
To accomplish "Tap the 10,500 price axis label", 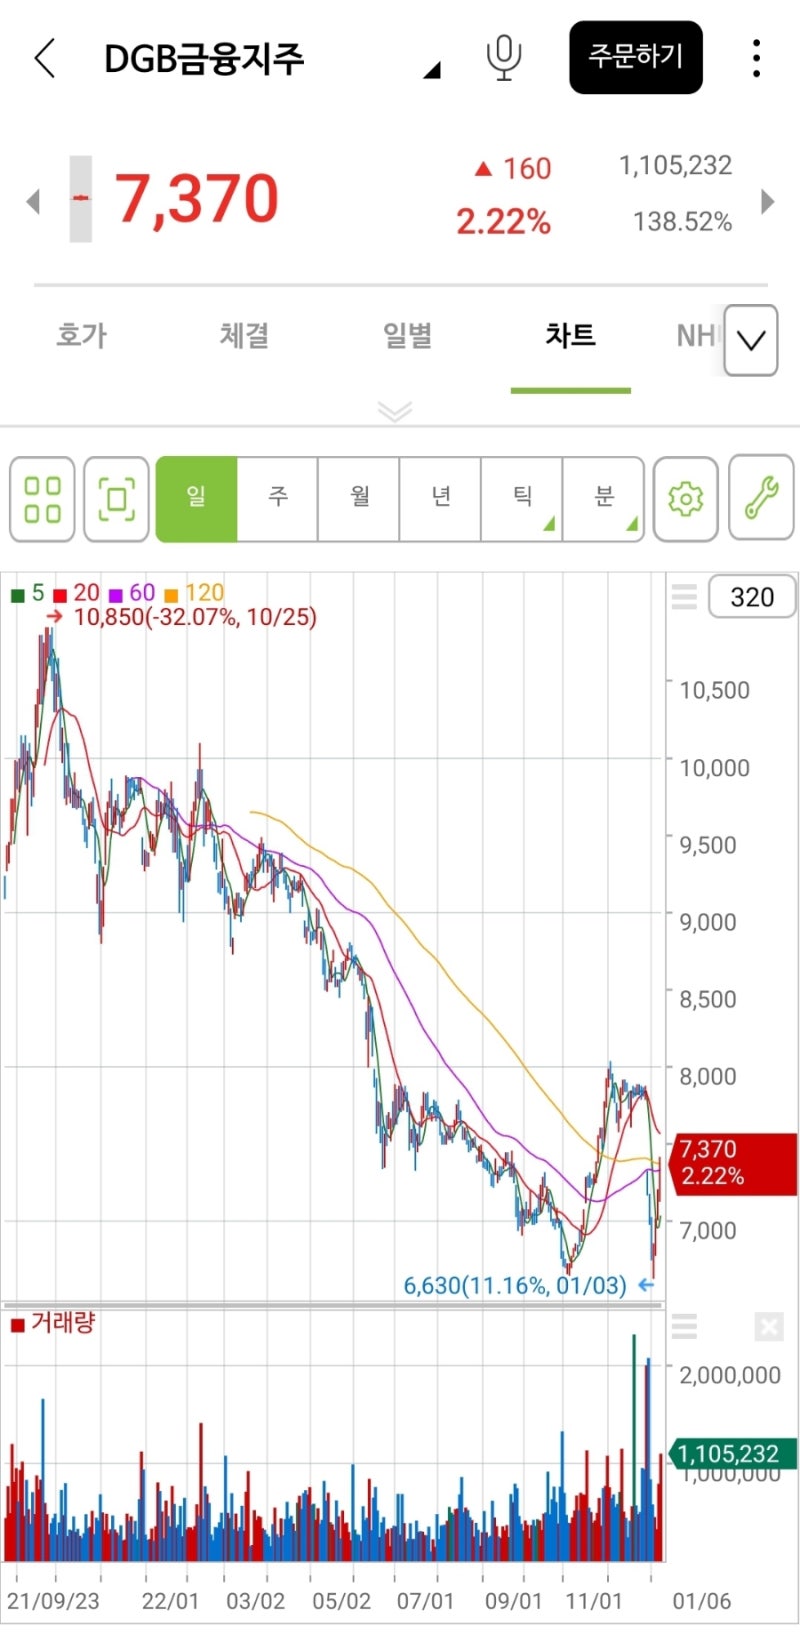I will [715, 690].
